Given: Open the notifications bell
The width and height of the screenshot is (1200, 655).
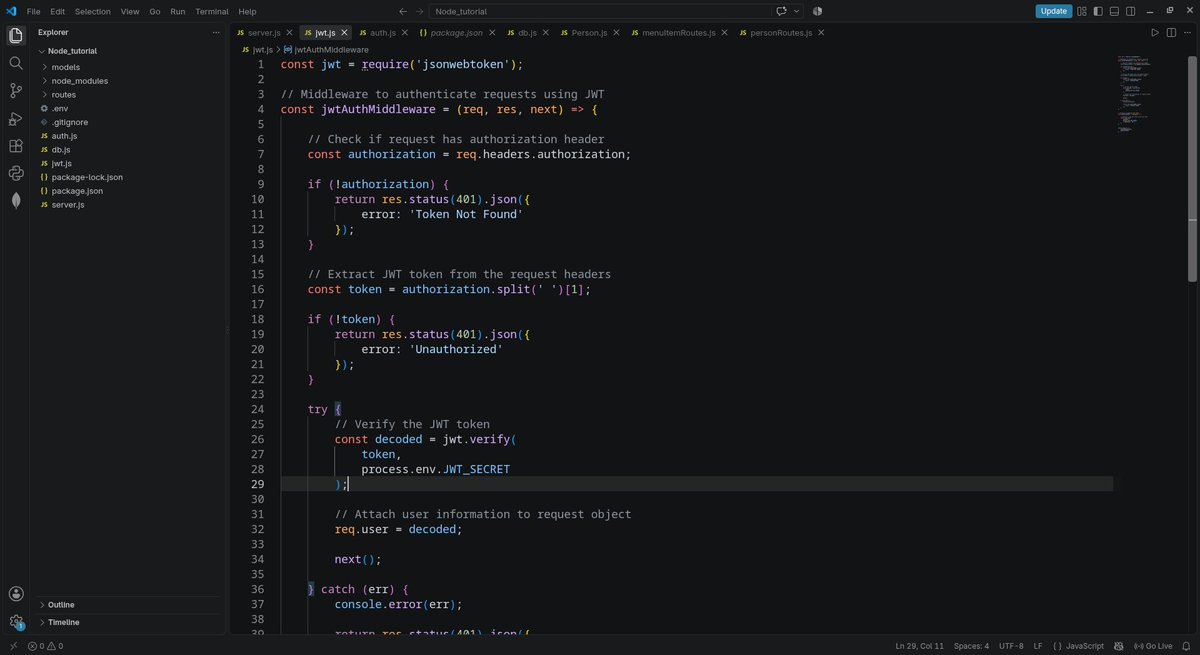Looking at the screenshot, I should [x=1186, y=646].
